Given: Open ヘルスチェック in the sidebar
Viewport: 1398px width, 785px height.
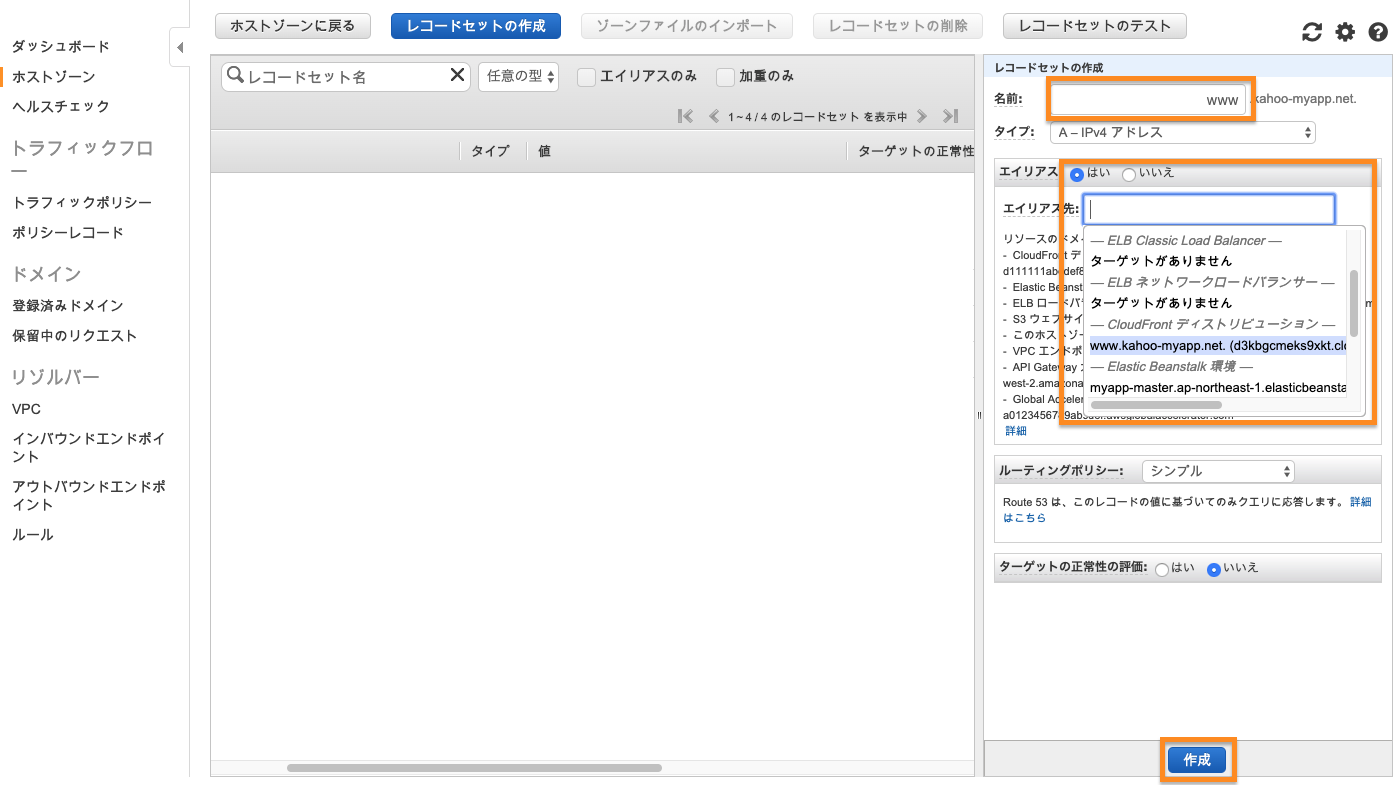Looking at the screenshot, I should click(x=61, y=106).
